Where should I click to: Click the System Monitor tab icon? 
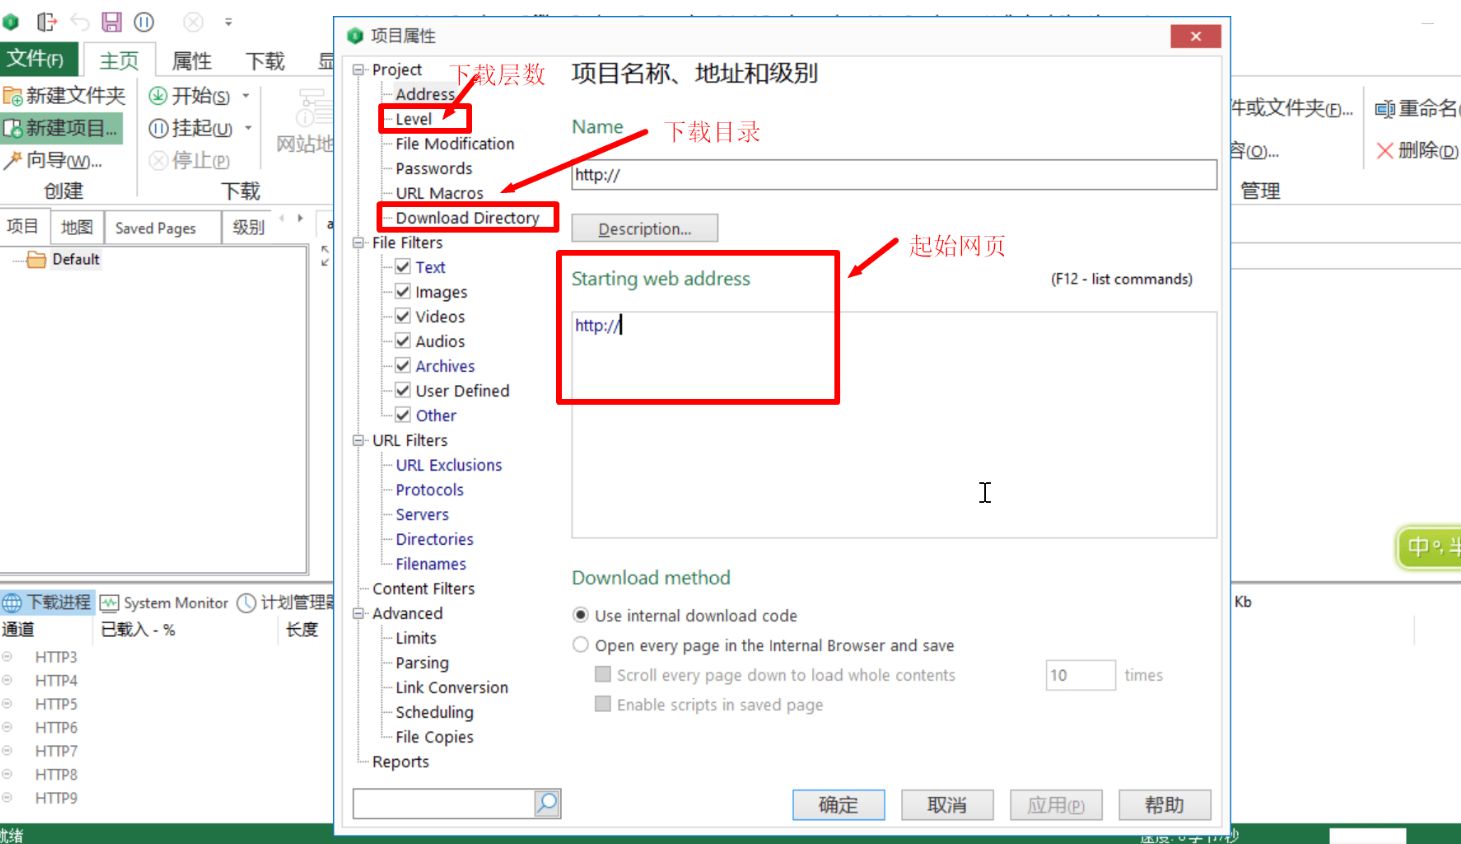coord(110,603)
